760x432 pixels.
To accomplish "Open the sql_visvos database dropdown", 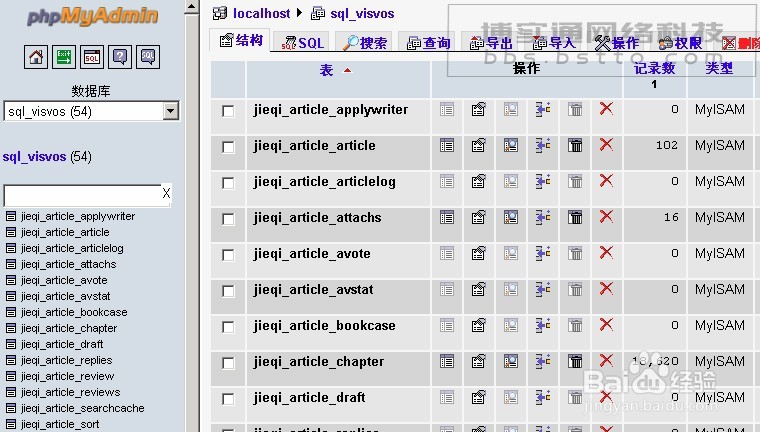I will 91,111.
